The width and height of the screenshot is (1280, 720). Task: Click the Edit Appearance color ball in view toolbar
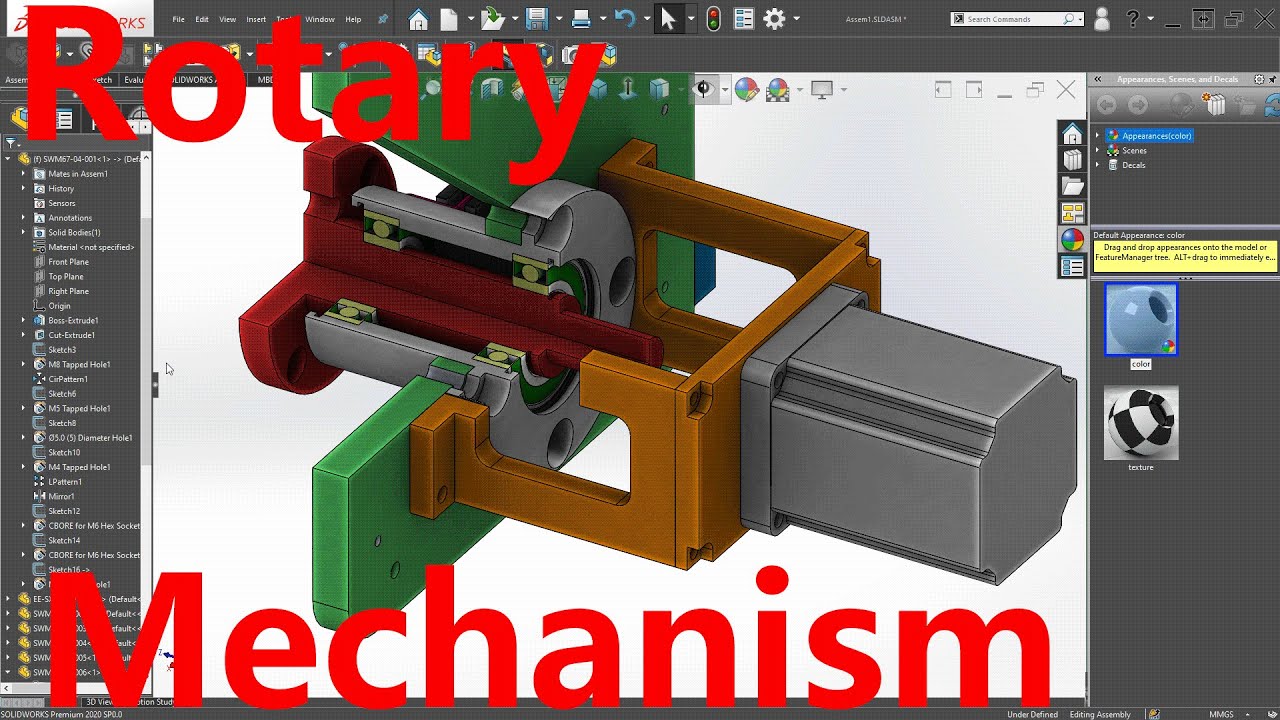point(746,90)
